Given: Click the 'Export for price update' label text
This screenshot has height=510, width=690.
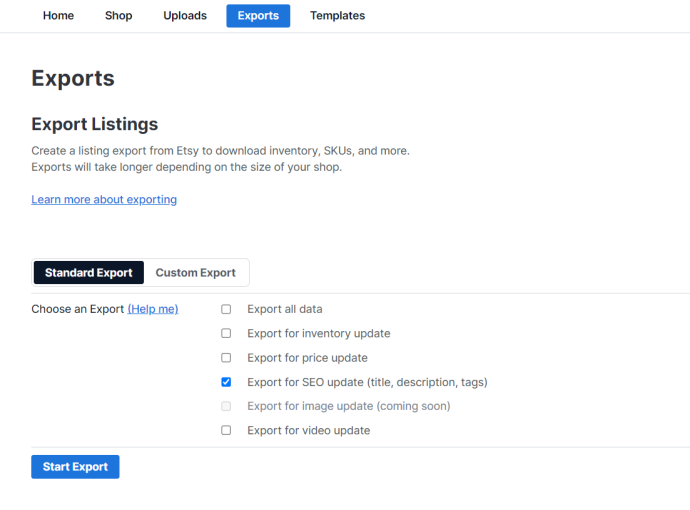Looking at the screenshot, I should click(x=307, y=358).
